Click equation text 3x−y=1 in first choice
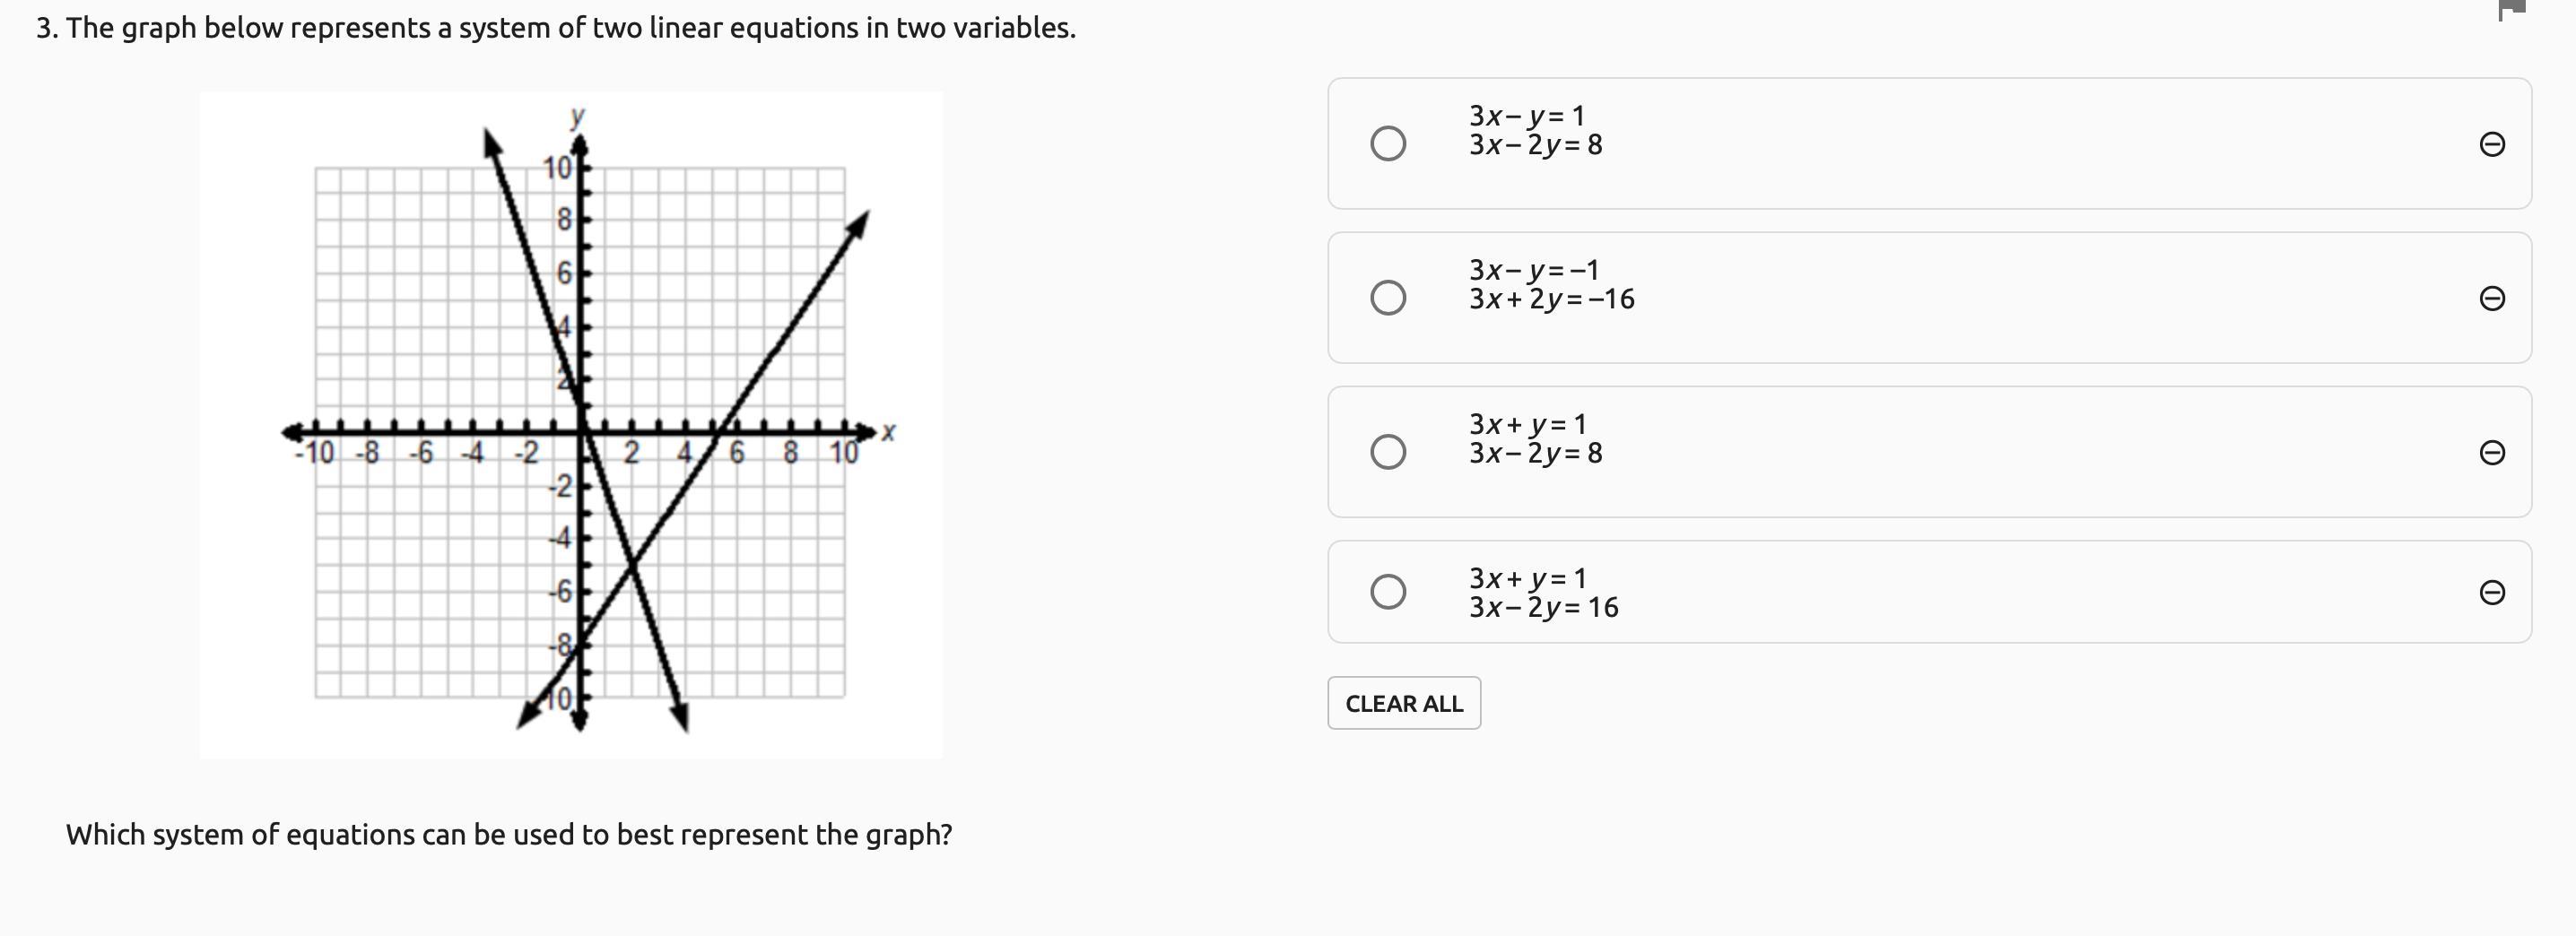The width and height of the screenshot is (2576, 936). point(1526,116)
